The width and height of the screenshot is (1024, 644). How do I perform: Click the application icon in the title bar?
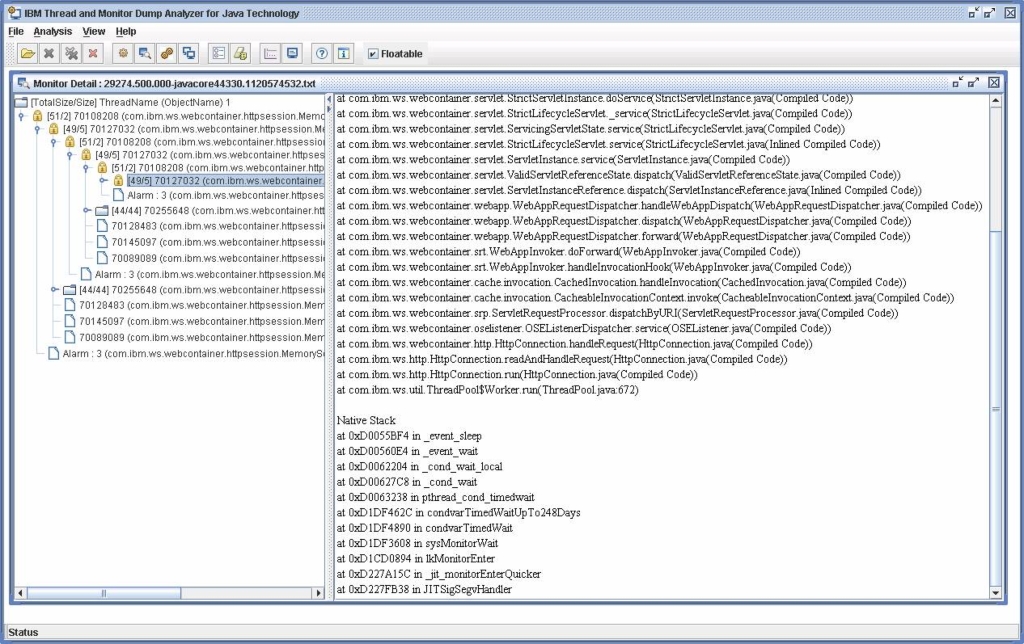[x=13, y=12]
